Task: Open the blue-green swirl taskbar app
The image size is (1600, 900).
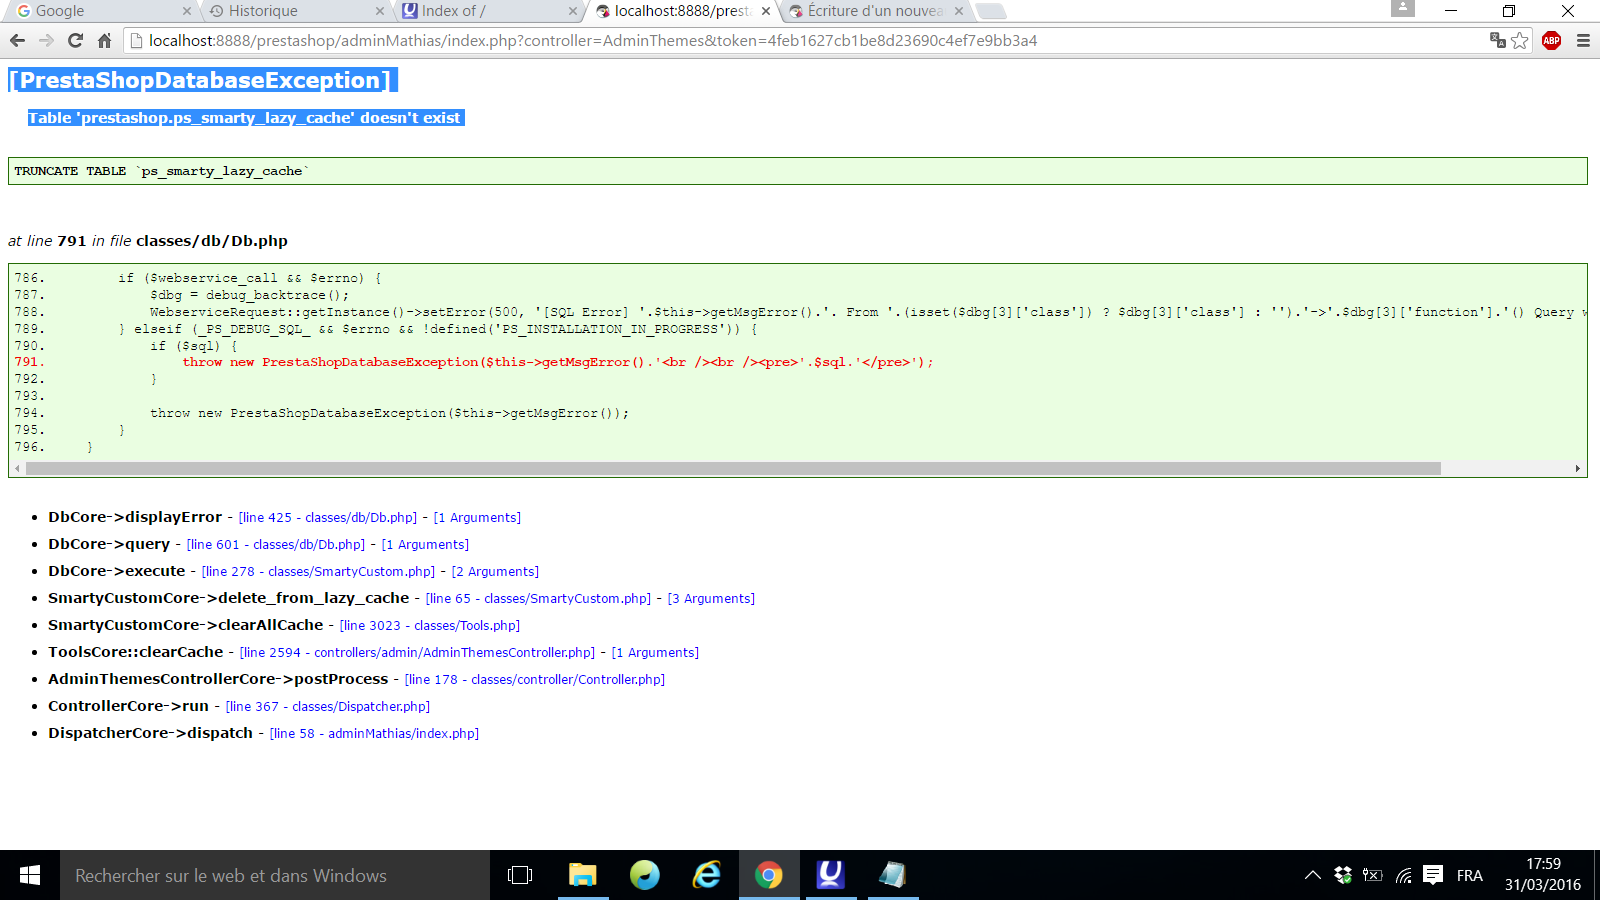Action: [x=644, y=875]
